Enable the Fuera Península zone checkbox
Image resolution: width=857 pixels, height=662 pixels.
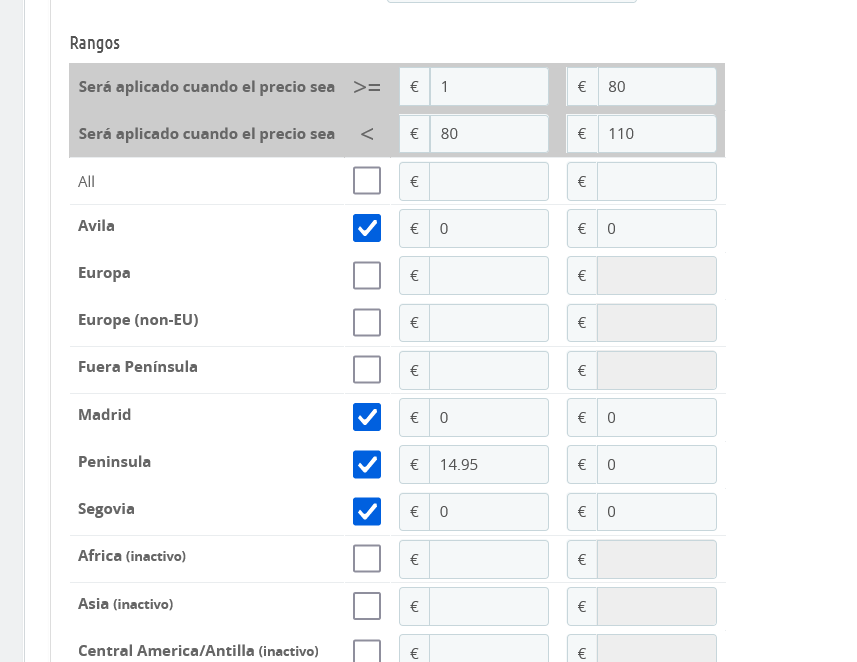367,370
